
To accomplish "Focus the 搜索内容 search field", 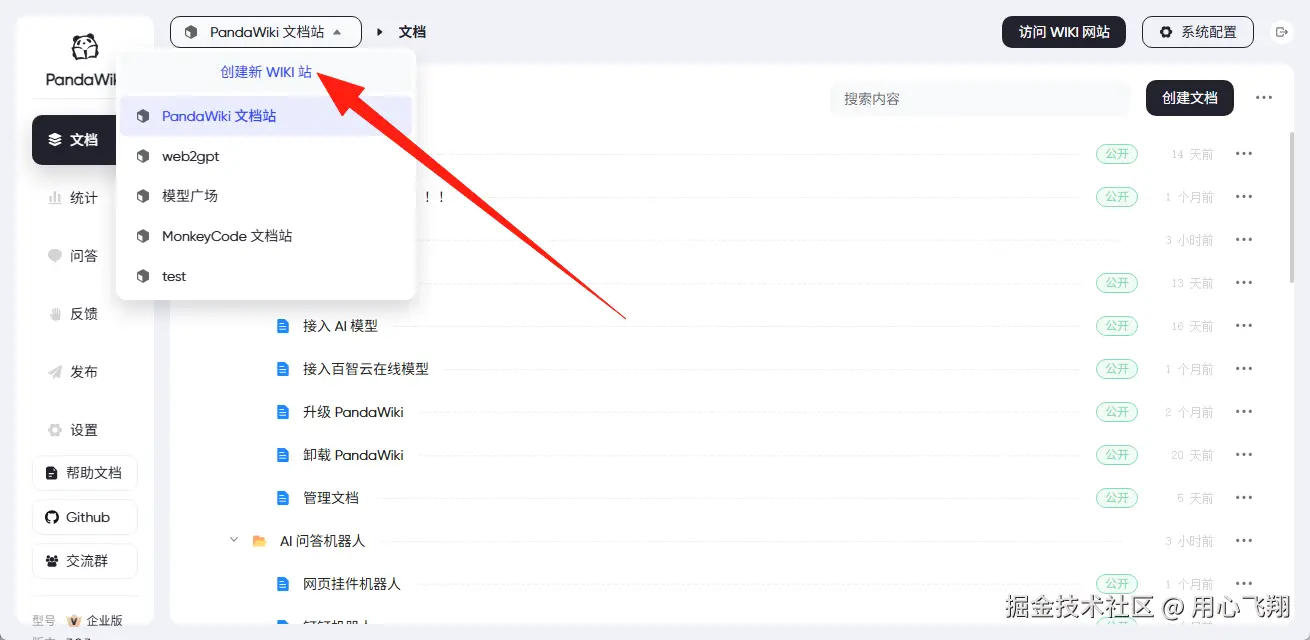I will (x=981, y=98).
